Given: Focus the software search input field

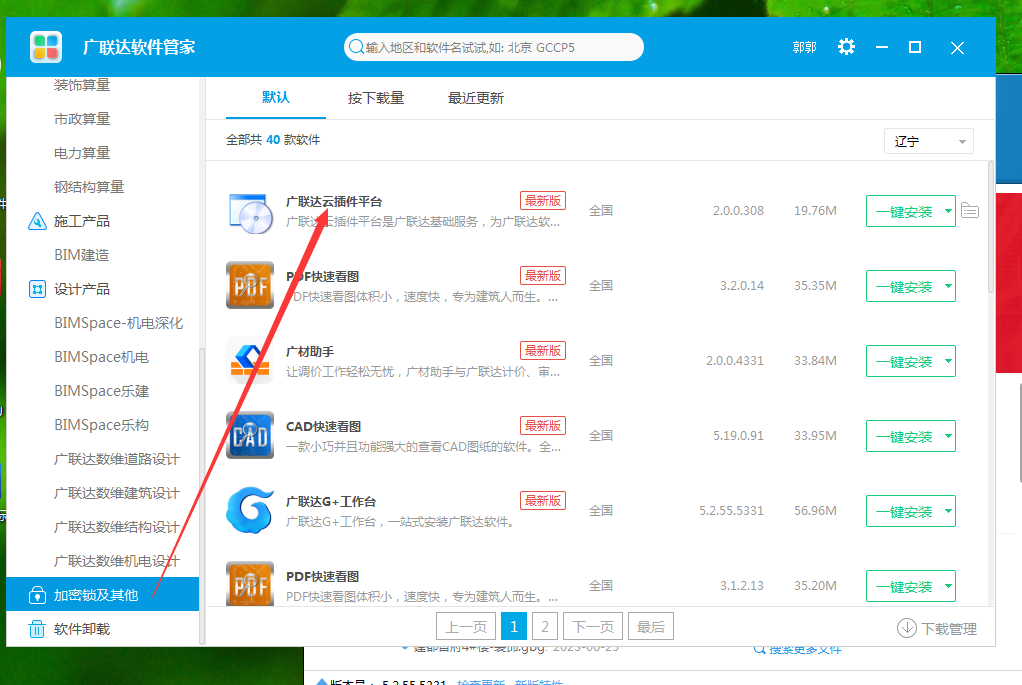Looking at the screenshot, I should 493,47.
